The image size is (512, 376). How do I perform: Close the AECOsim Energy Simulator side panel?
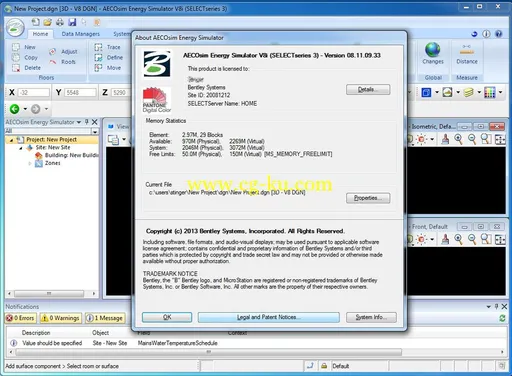[x=95, y=122]
